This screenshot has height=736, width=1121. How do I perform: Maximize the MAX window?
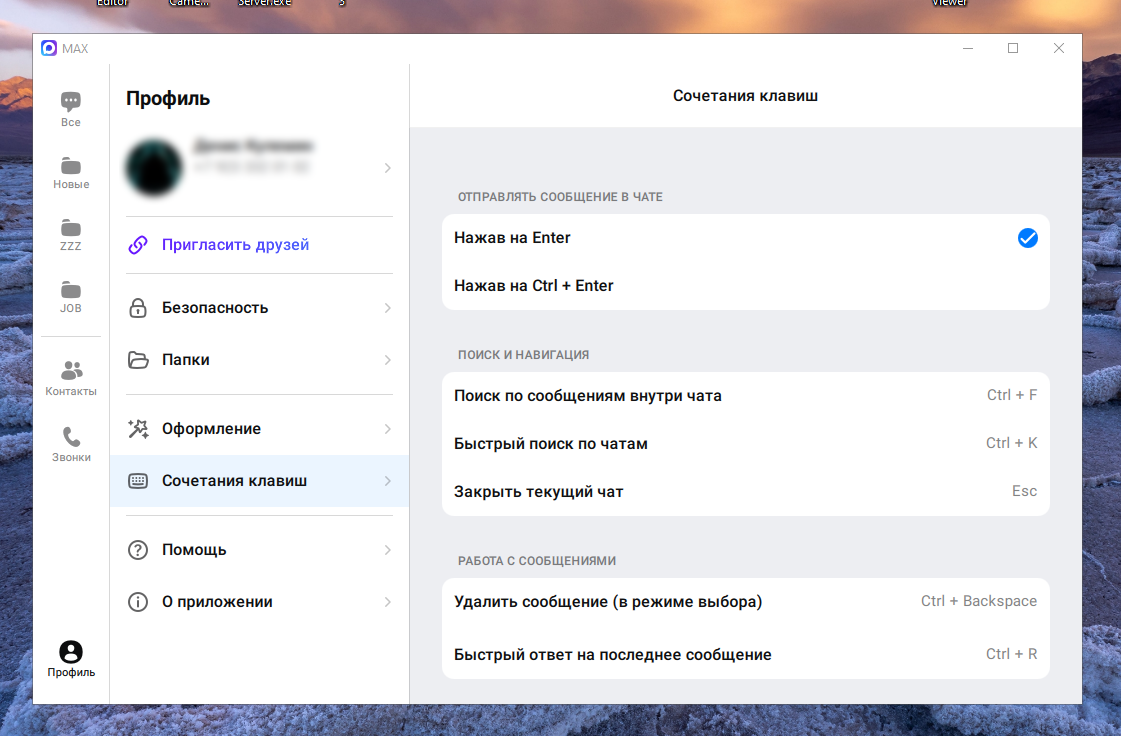(x=1013, y=48)
